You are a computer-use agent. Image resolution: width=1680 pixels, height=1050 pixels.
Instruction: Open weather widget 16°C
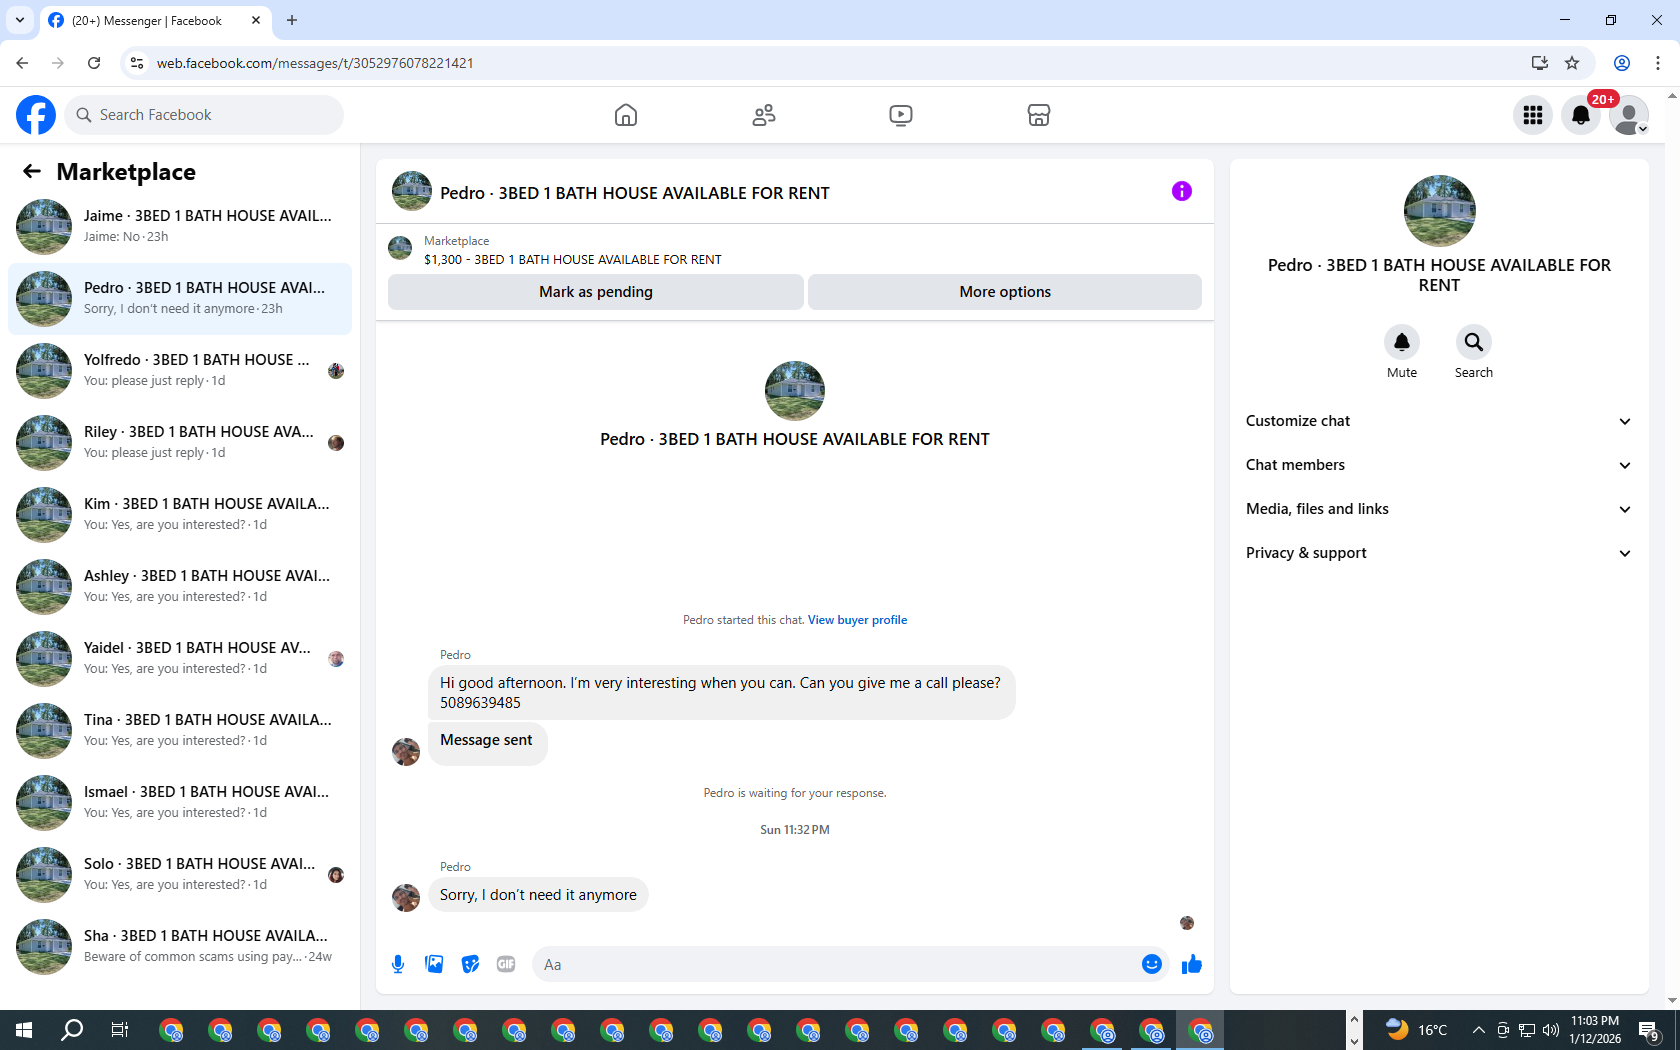pyautogui.click(x=1416, y=1030)
